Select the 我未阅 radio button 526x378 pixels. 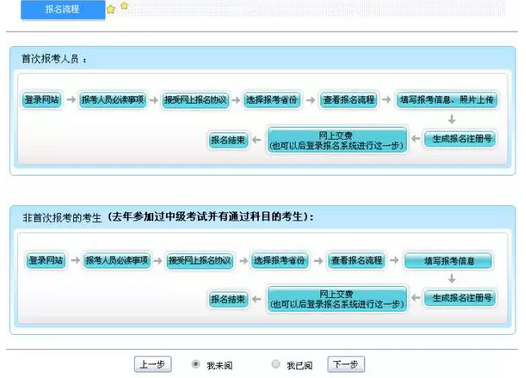pos(196,364)
